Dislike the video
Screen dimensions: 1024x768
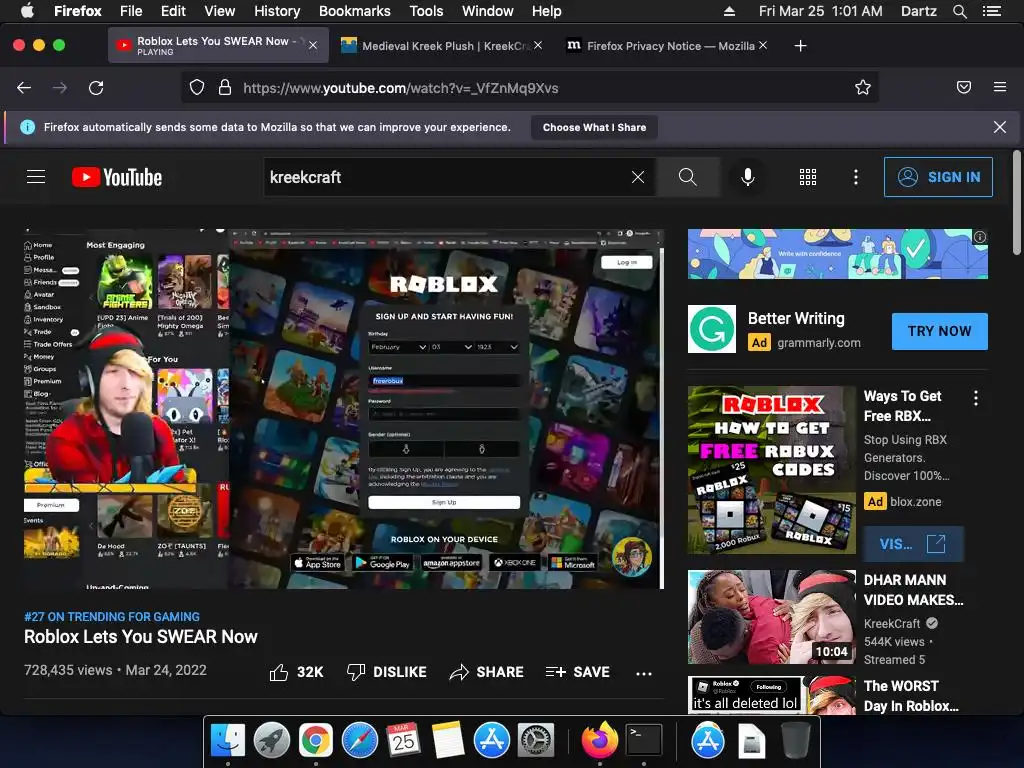387,672
